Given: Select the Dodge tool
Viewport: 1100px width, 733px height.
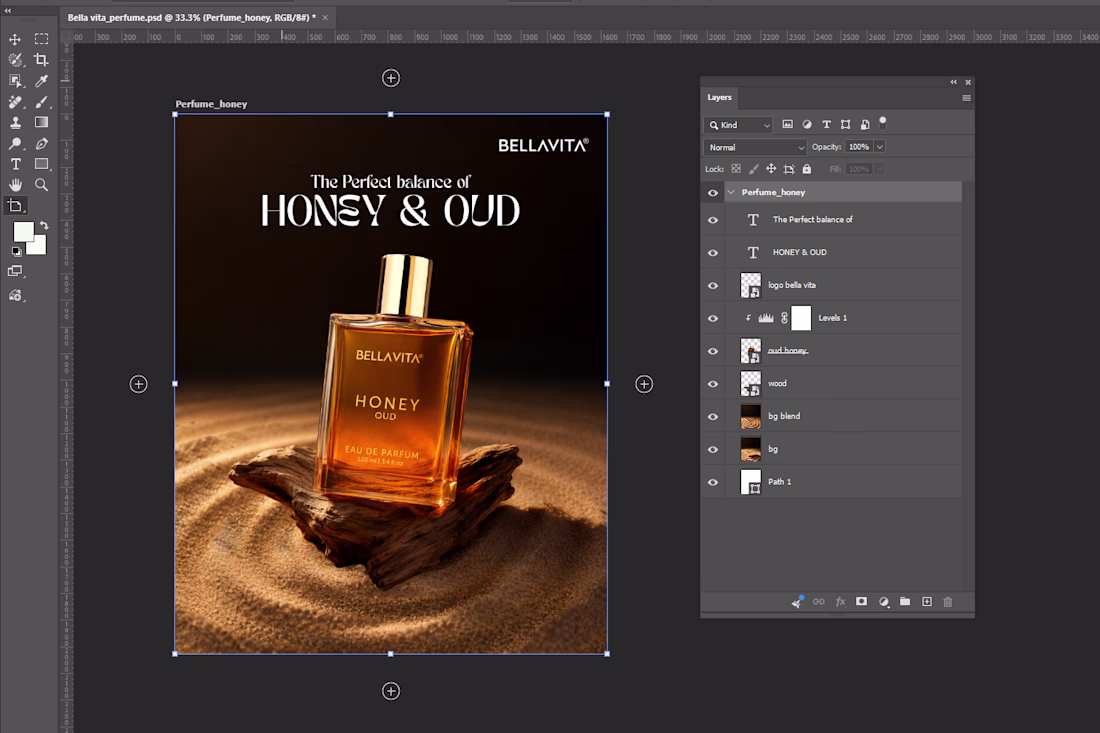Looking at the screenshot, I should click(x=15, y=144).
